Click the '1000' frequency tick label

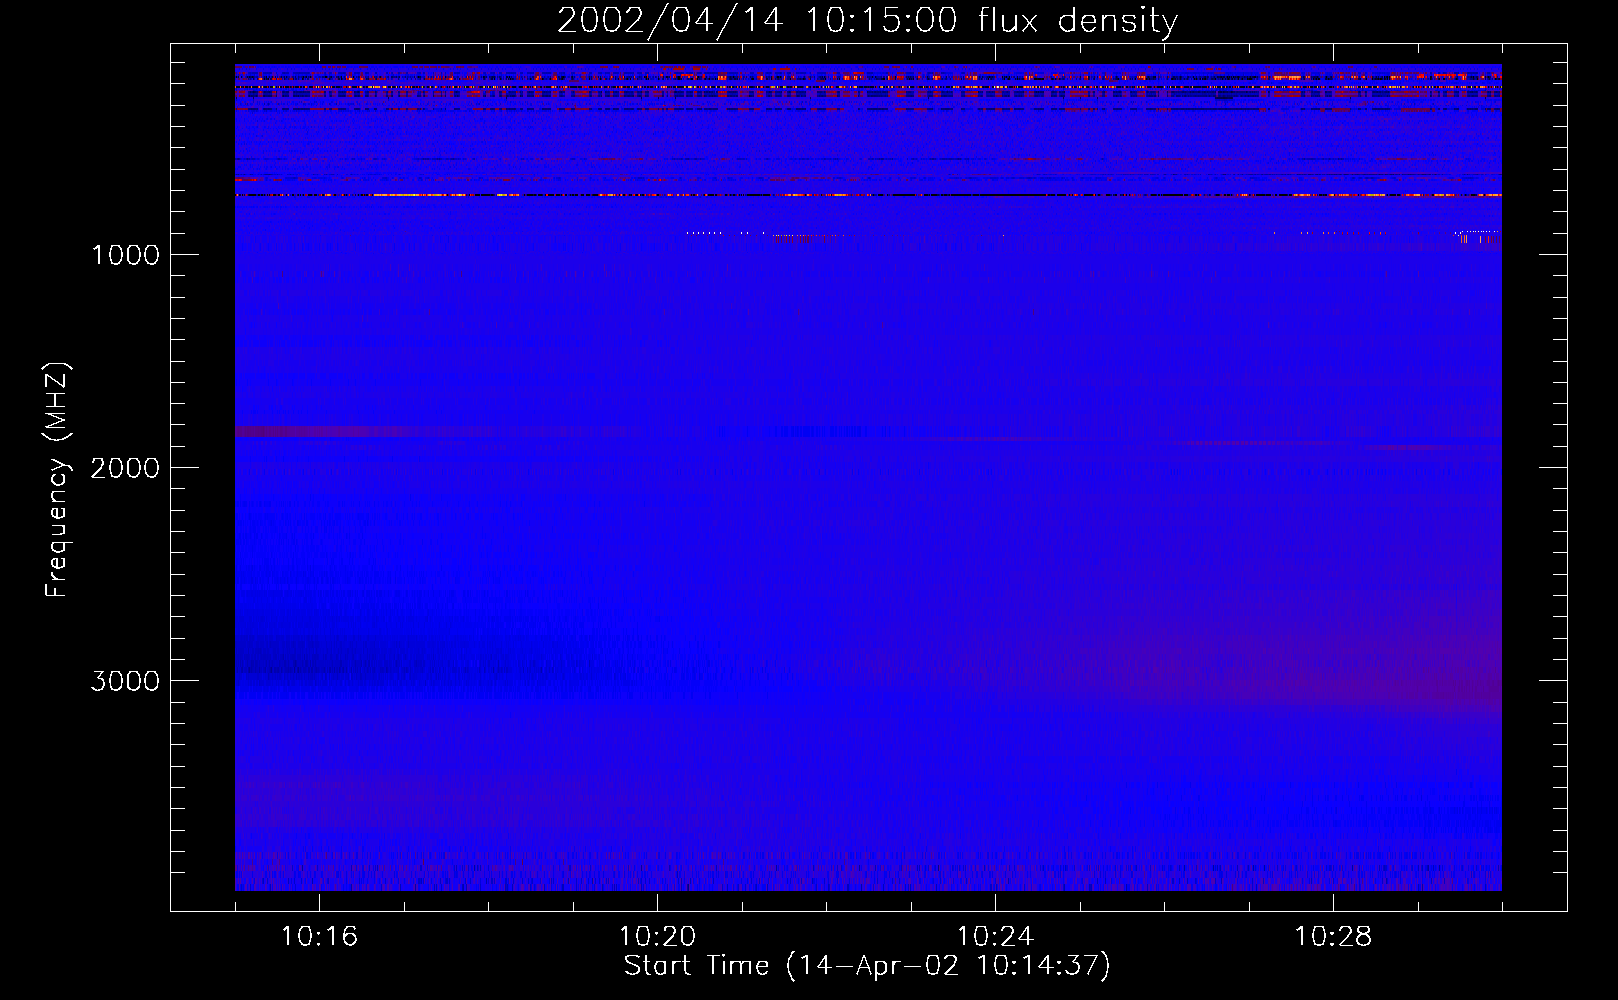(125, 255)
